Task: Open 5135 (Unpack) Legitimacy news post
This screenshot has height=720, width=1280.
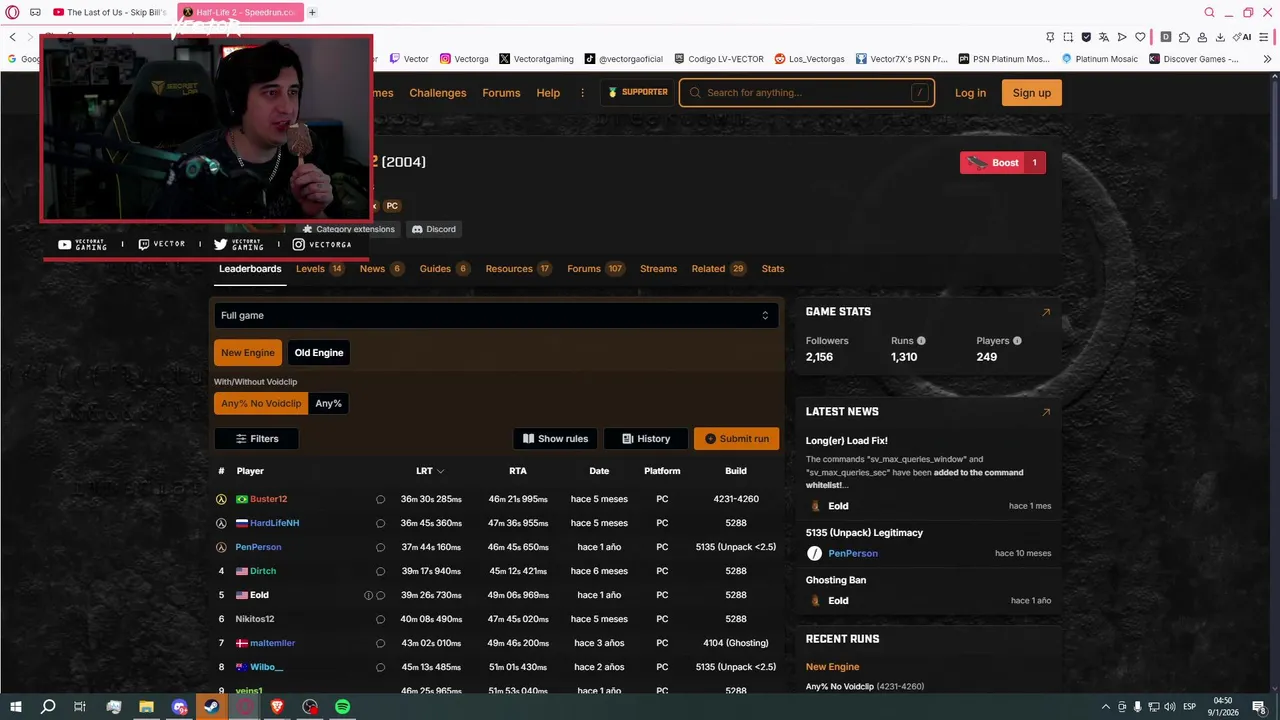Action: (864, 533)
